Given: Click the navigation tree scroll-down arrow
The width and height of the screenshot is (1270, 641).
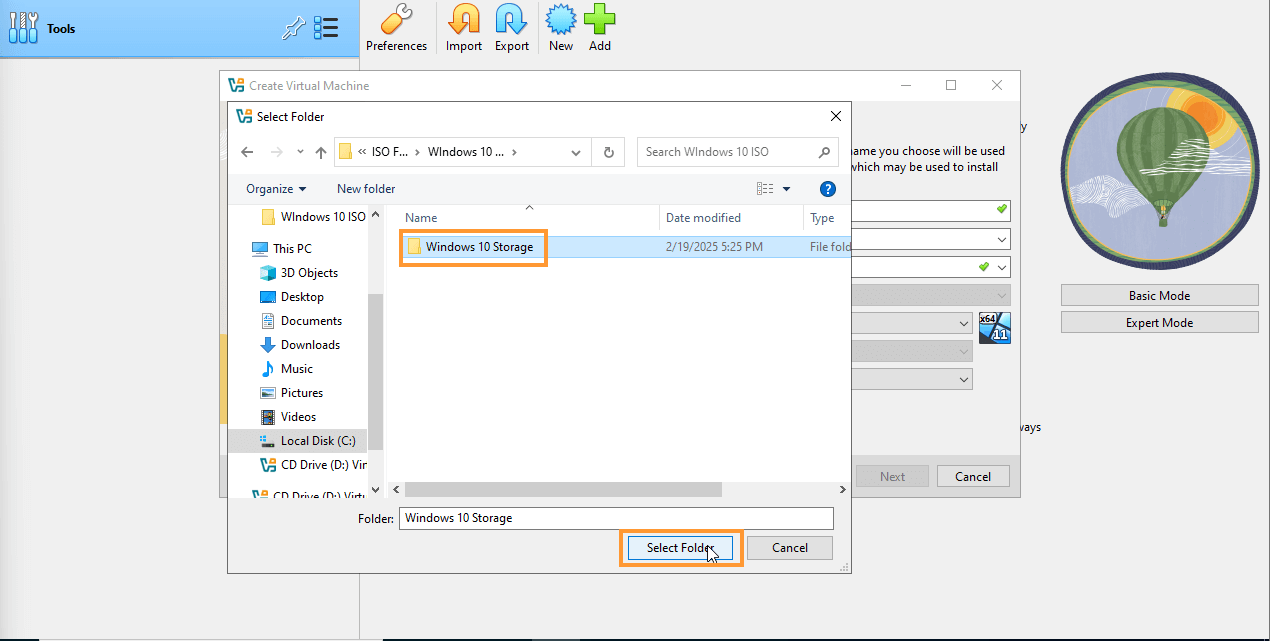Looking at the screenshot, I should pyautogui.click(x=376, y=490).
